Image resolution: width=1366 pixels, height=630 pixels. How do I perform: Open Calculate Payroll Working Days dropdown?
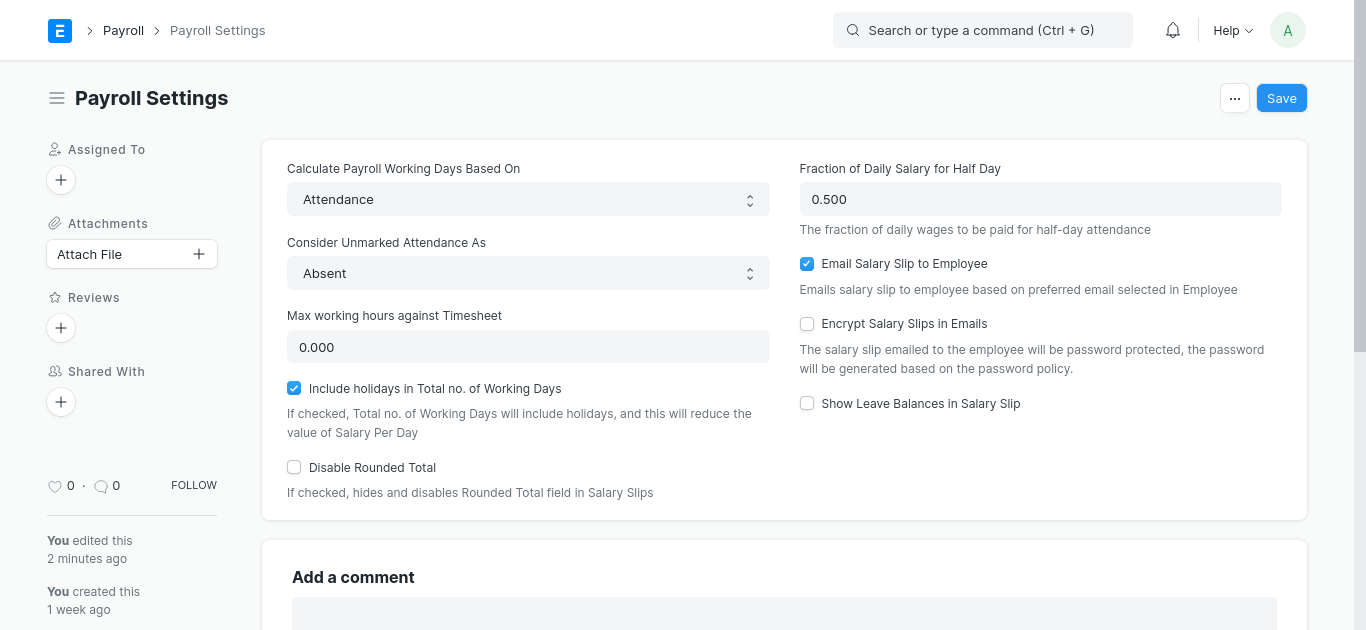[x=528, y=200]
